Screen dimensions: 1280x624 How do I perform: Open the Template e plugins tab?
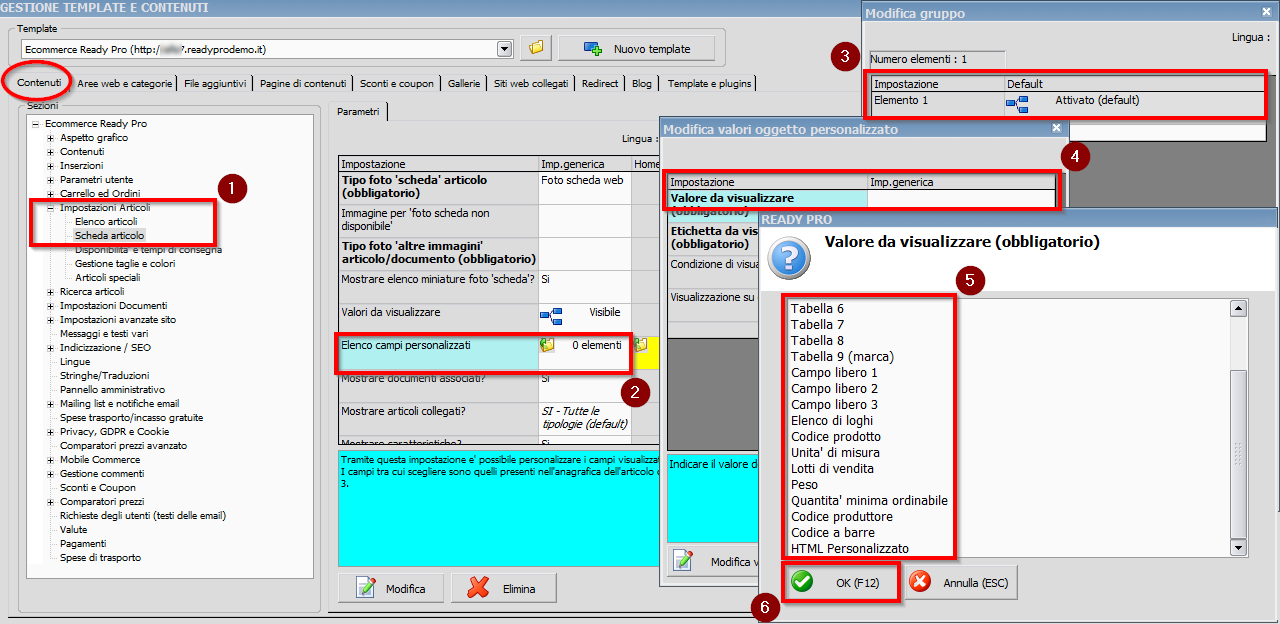click(x=708, y=84)
